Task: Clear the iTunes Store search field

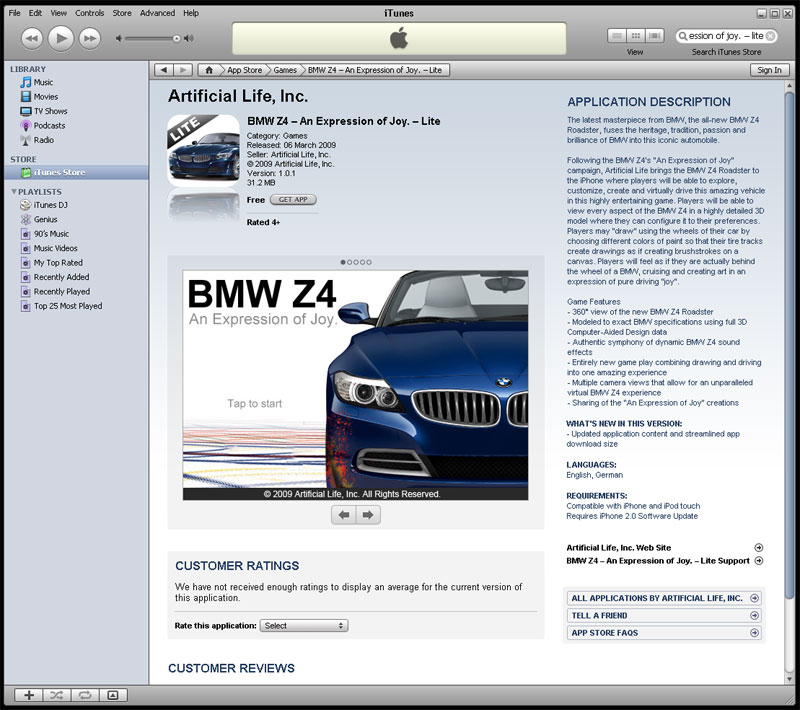Action: (770, 36)
